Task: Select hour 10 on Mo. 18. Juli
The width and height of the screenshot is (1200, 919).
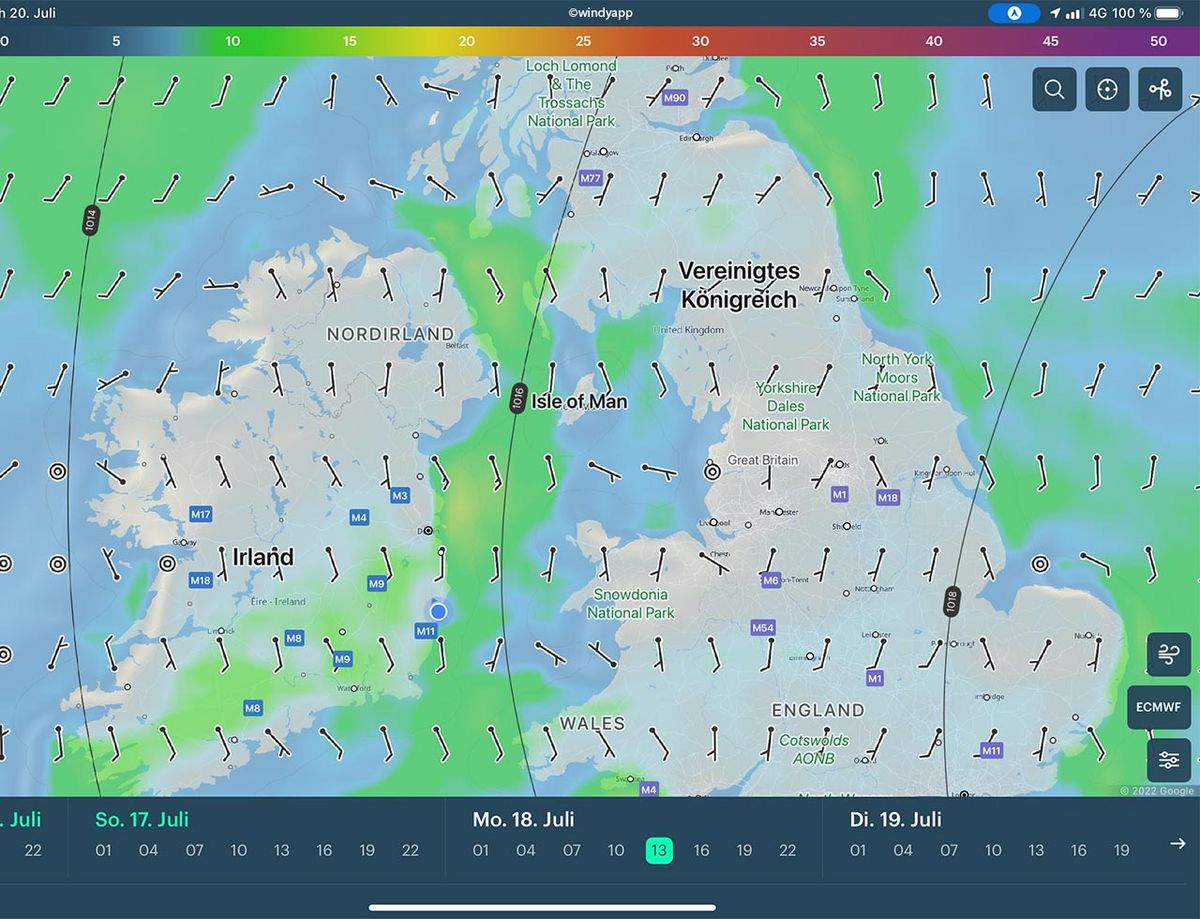Action: [616, 850]
